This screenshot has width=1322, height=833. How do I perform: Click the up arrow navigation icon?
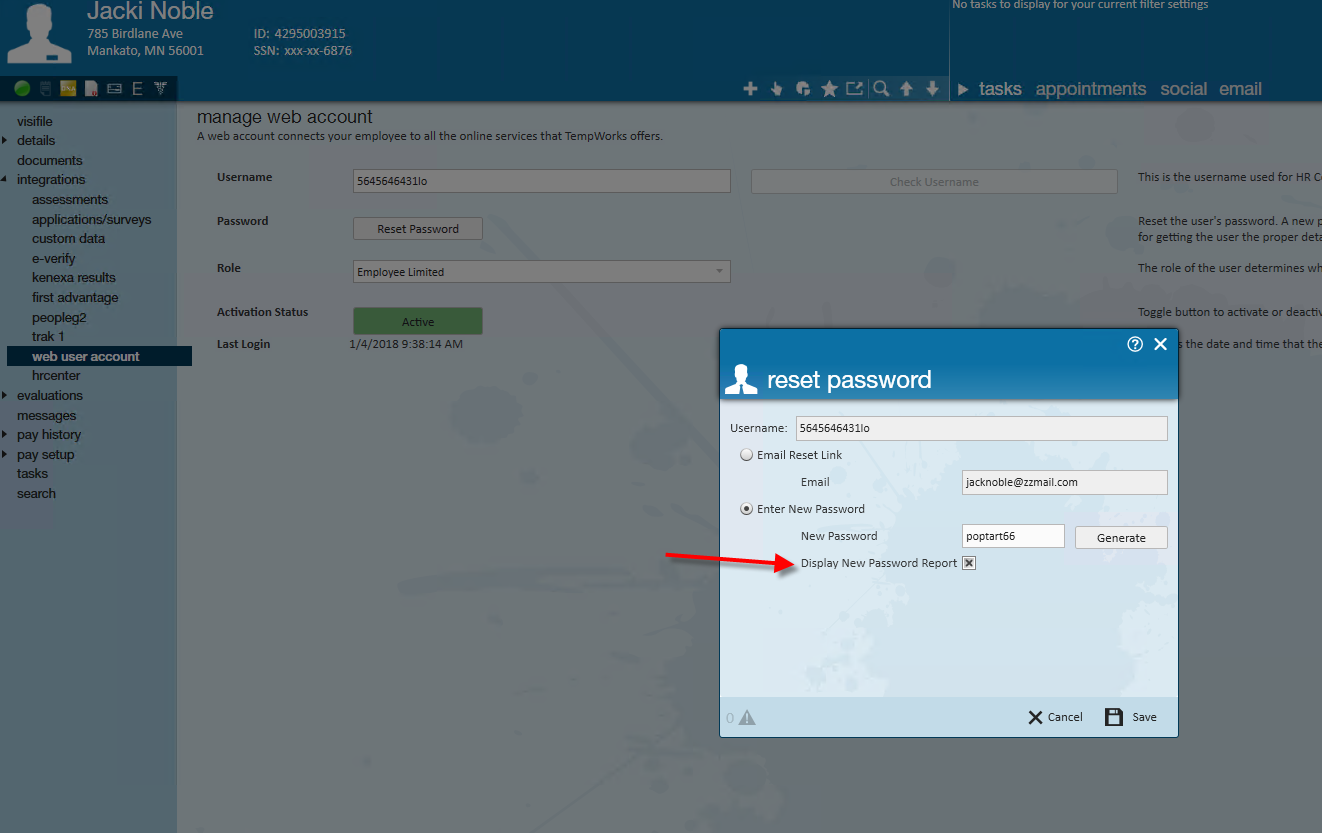(906, 89)
